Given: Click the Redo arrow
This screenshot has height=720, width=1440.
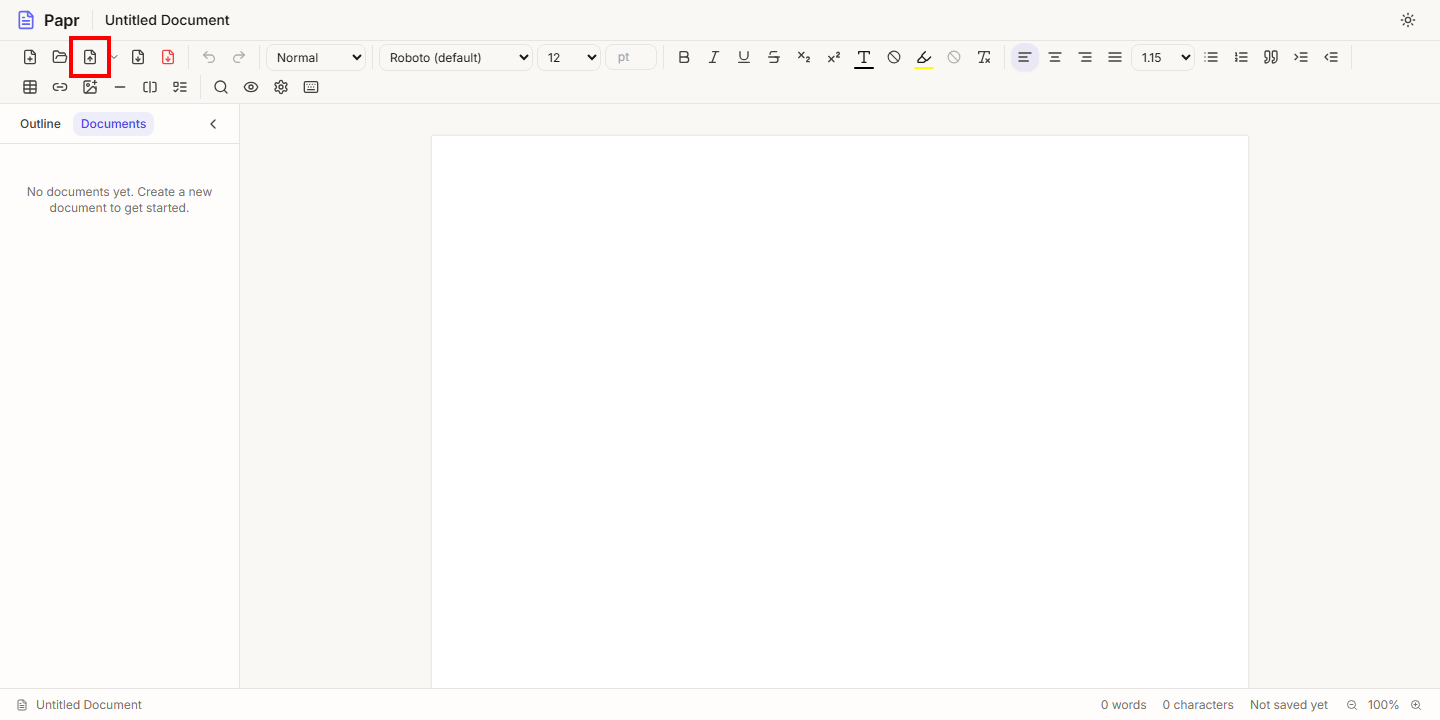Looking at the screenshot, I should [239, 58].
